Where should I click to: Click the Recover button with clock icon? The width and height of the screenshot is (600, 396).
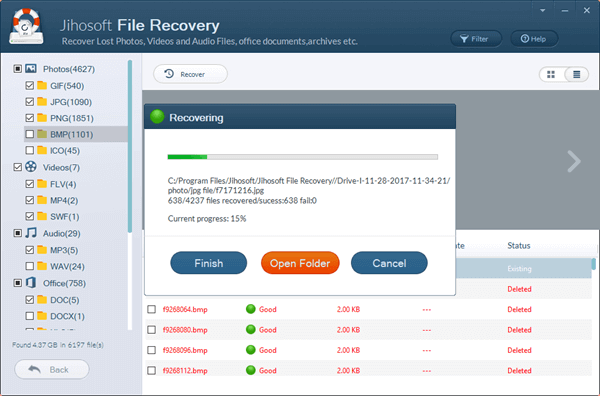click(x=190, y=74)
